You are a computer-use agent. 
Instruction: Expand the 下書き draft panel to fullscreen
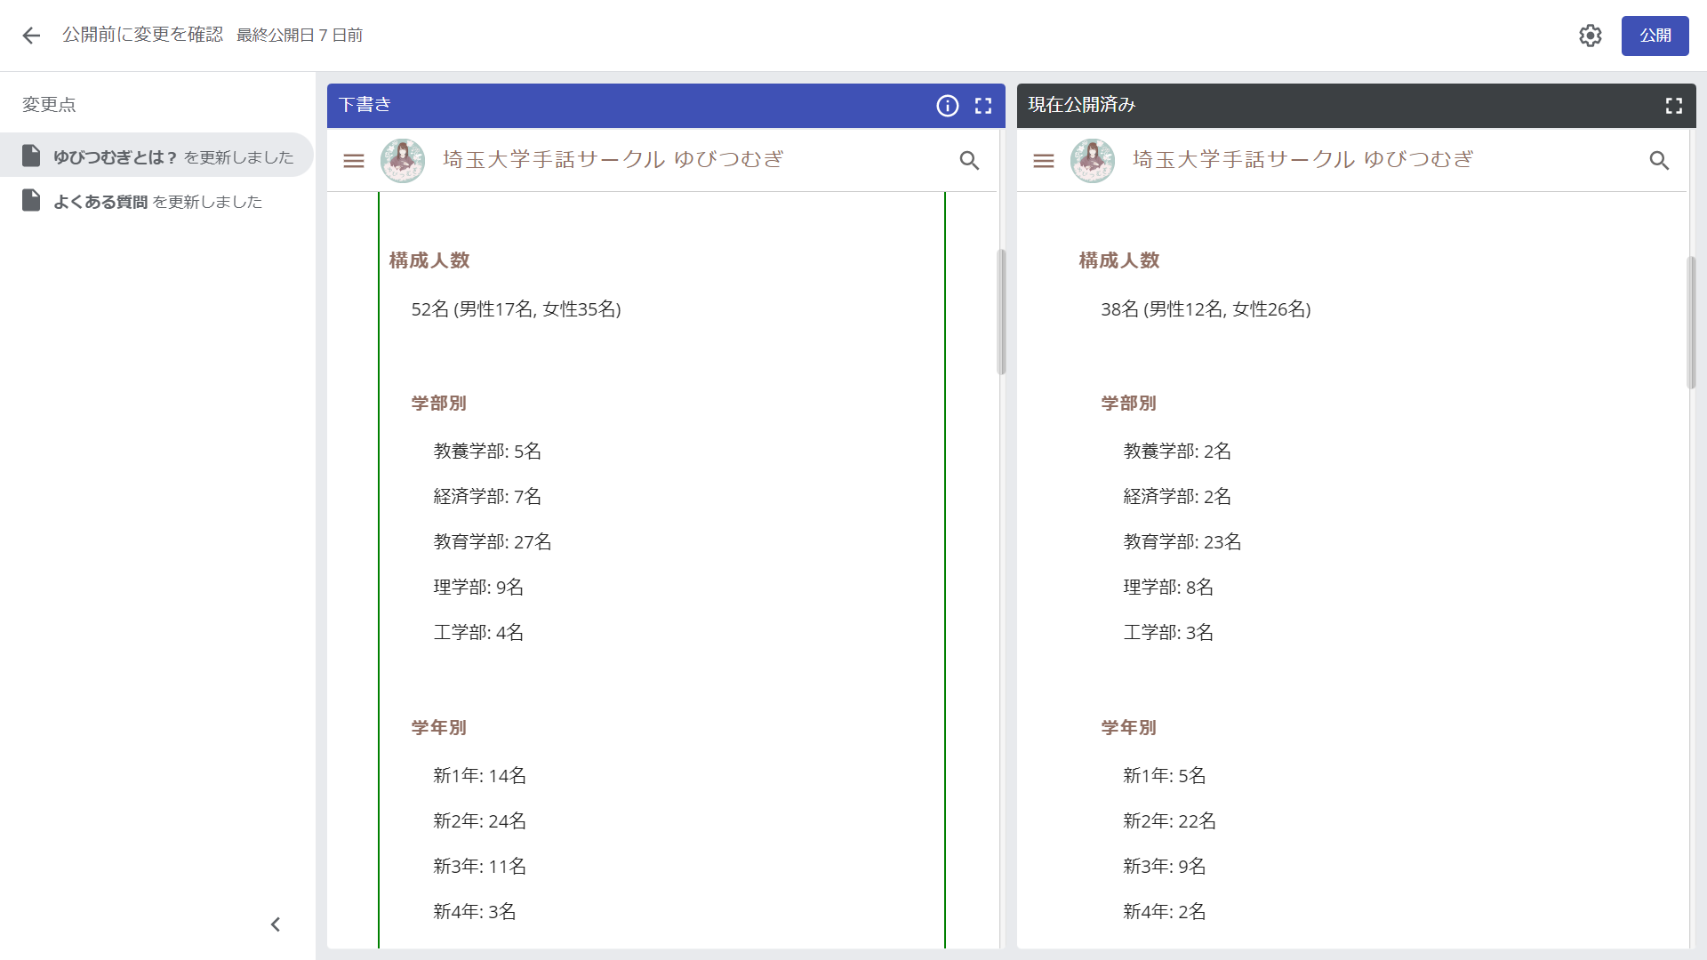pos(983,106)
